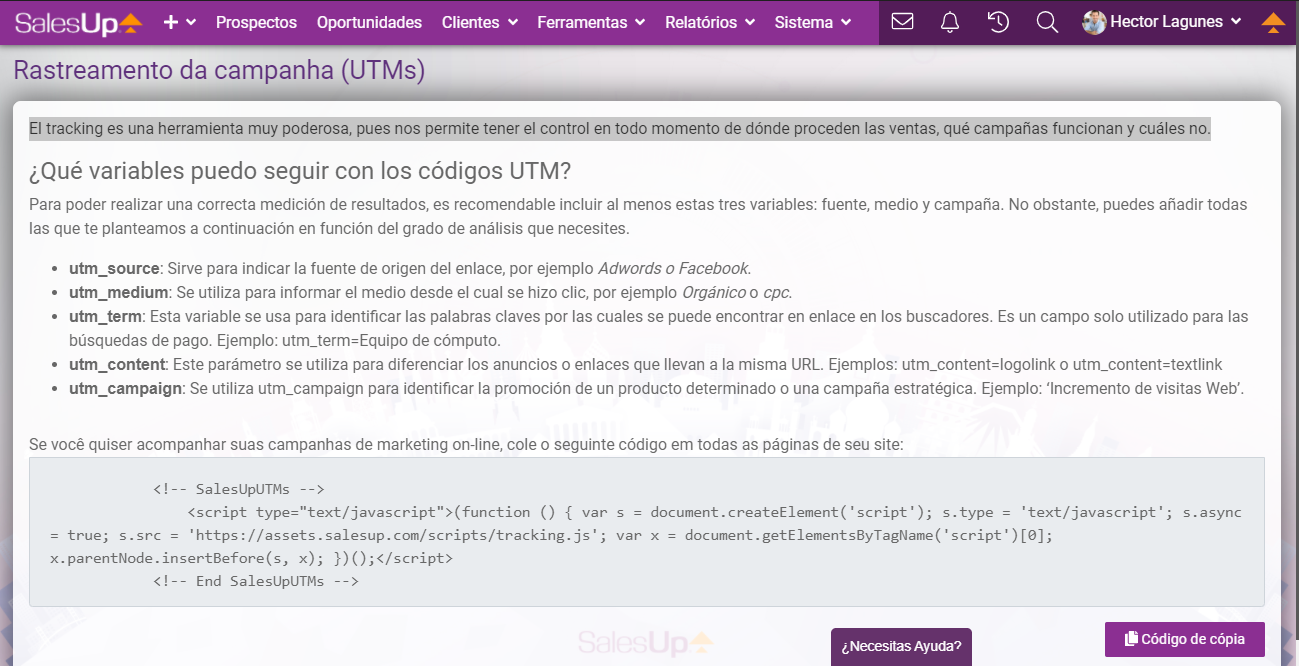Click the utm_medium bullet term

pos(119,292)
